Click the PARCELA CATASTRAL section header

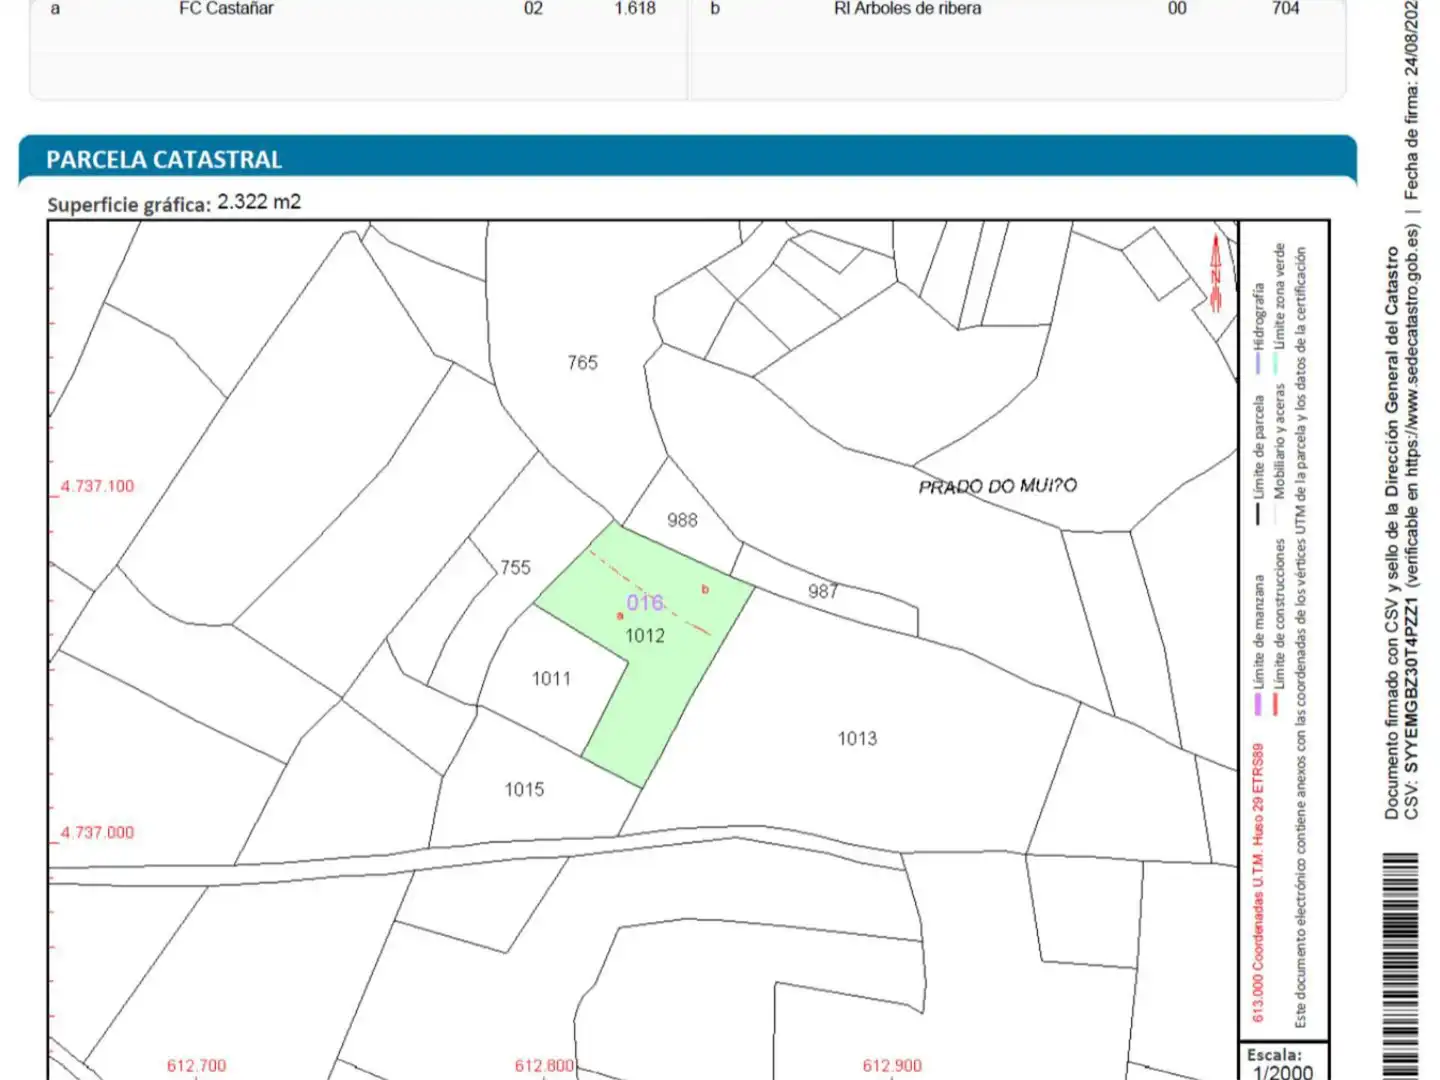coord(164,160)
